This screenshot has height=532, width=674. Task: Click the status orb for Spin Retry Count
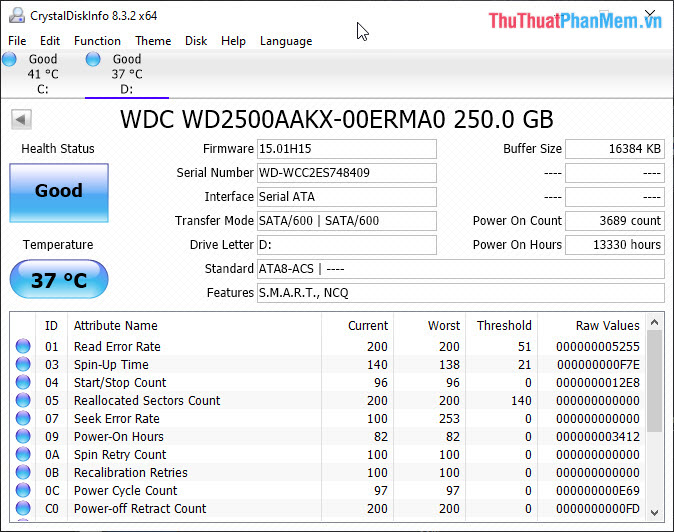point(23,454)
